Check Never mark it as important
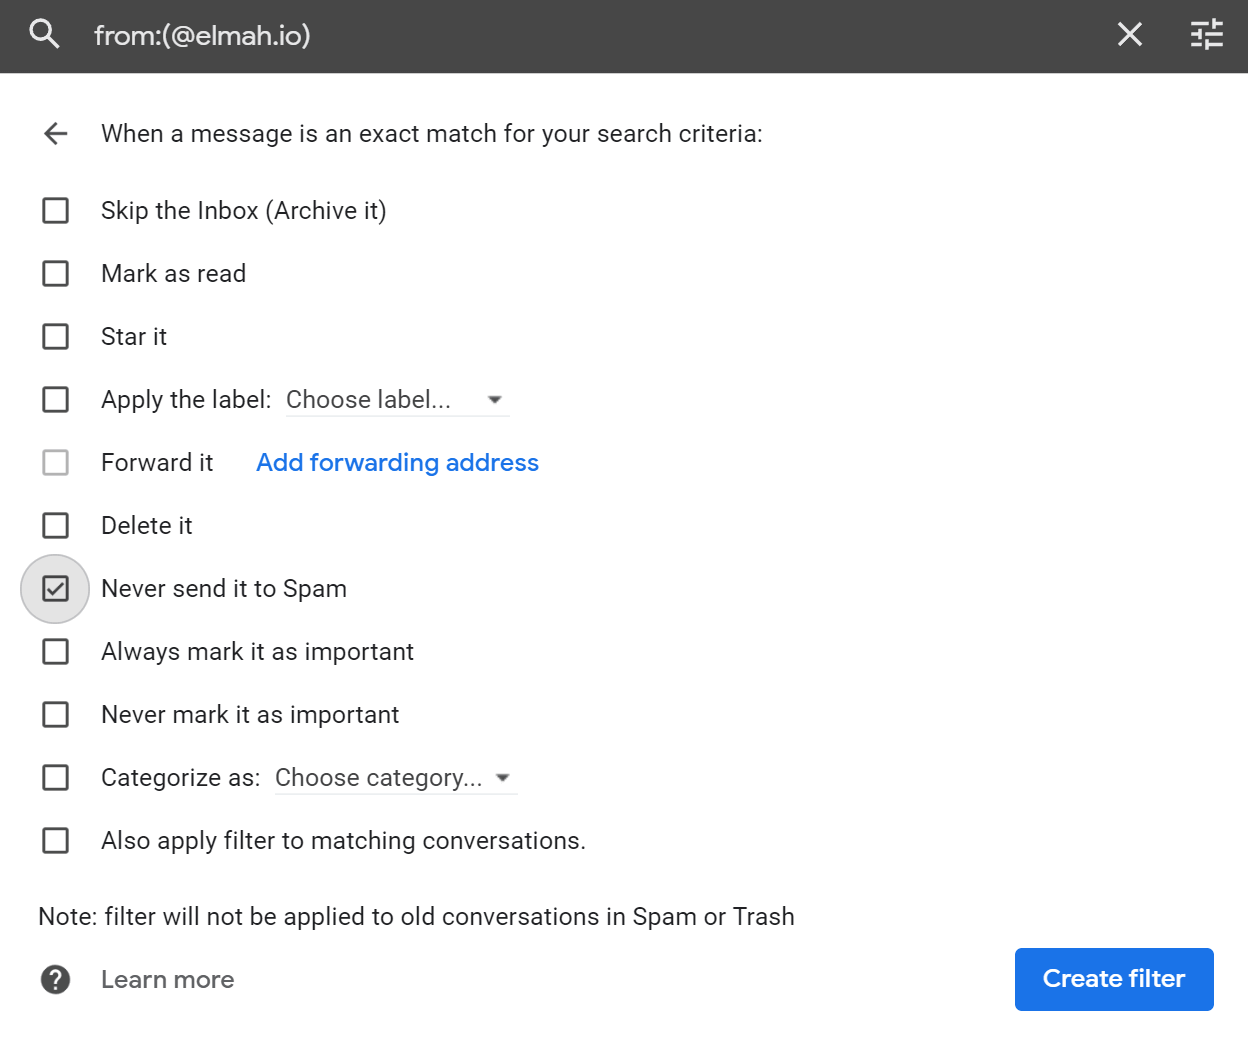1248x1045 pixels. [56, 715]
